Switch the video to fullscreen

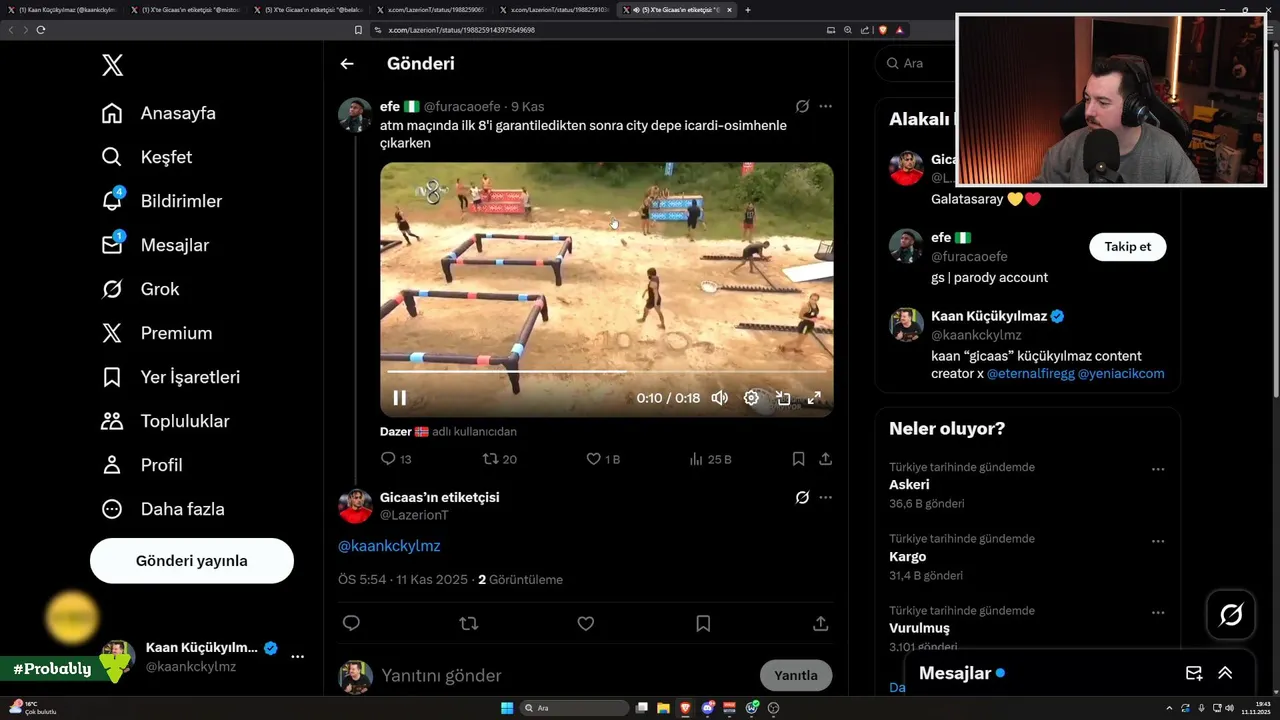click(814, 398)
